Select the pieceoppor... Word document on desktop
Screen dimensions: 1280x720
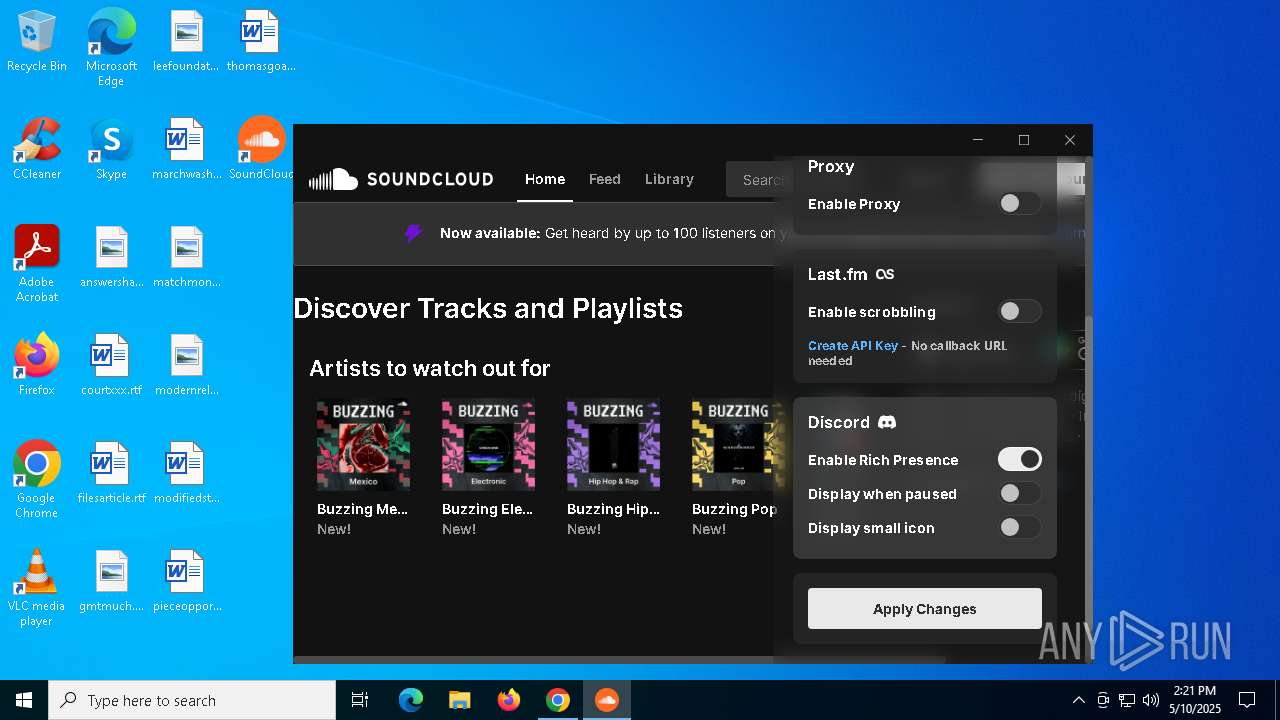pyautogui.click(x=186, y=581)
